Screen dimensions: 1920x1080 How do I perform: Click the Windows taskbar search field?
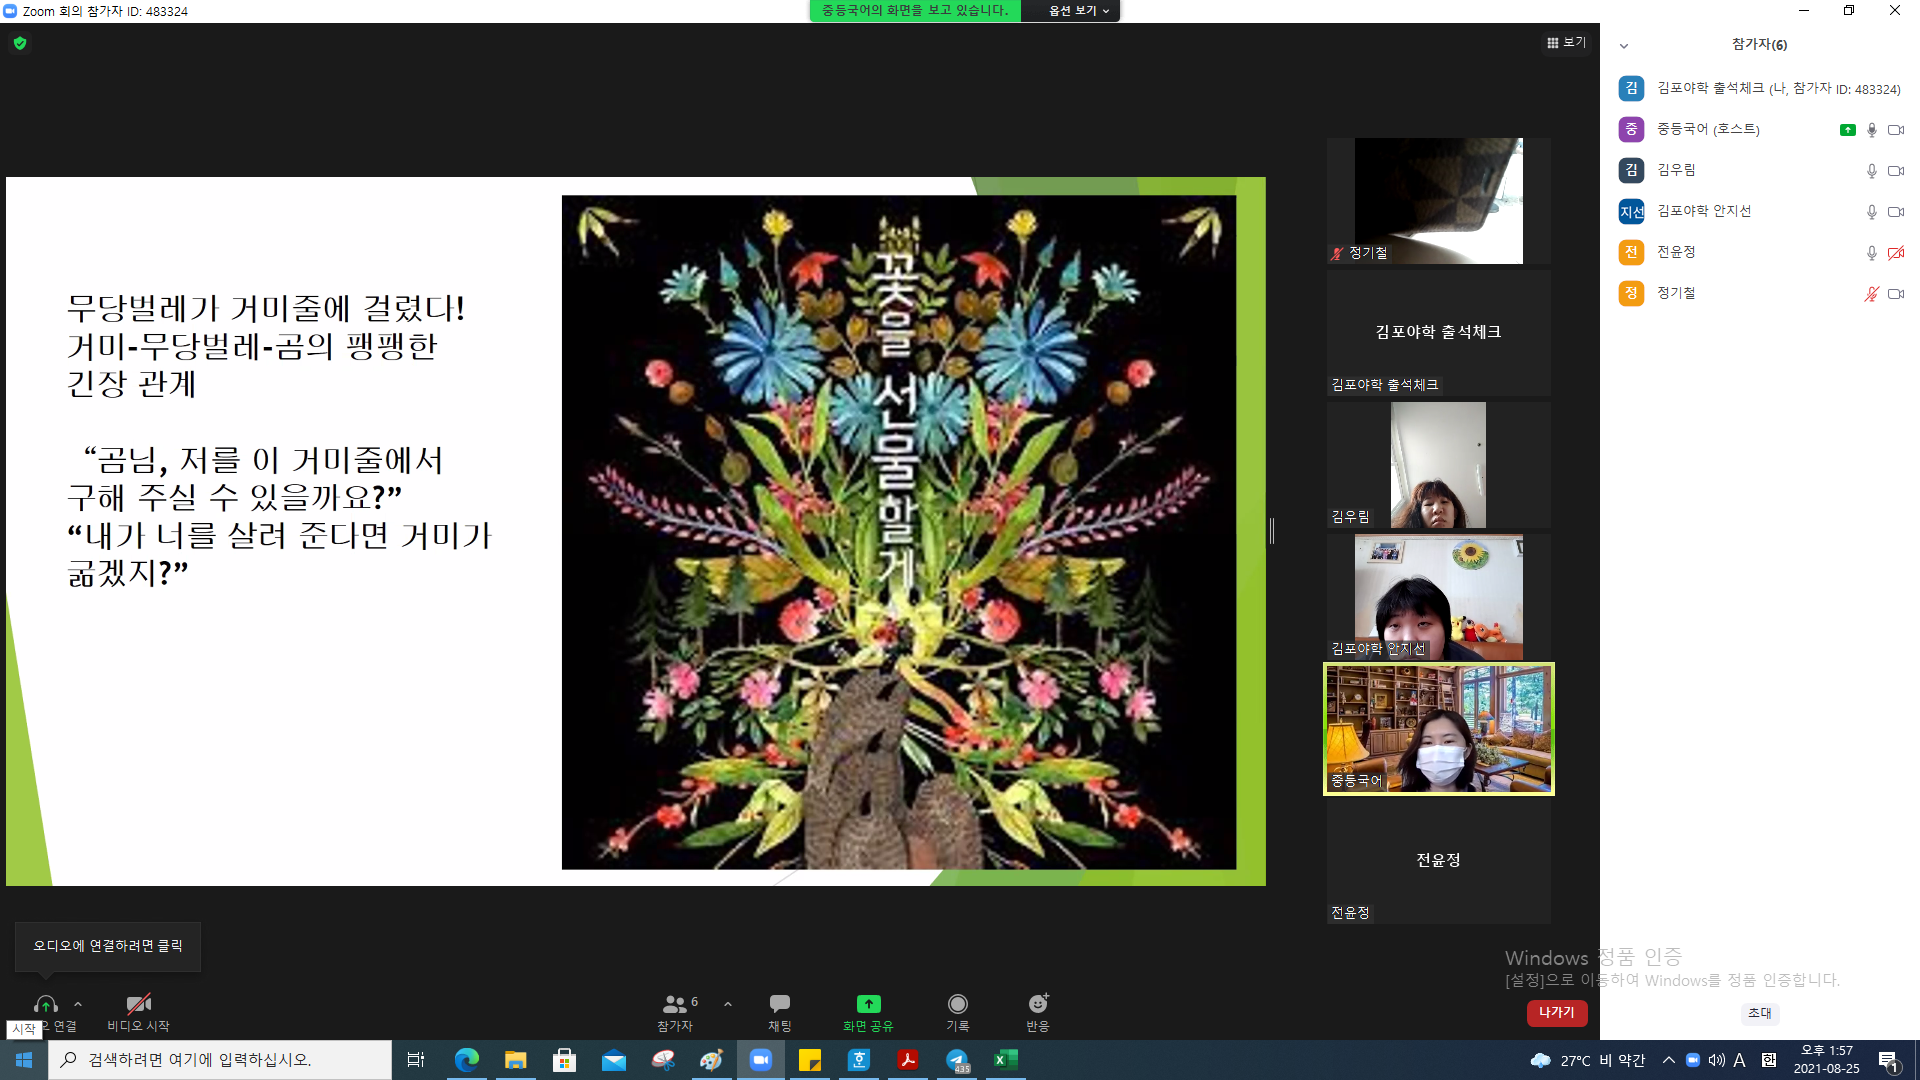point(220,1060)
